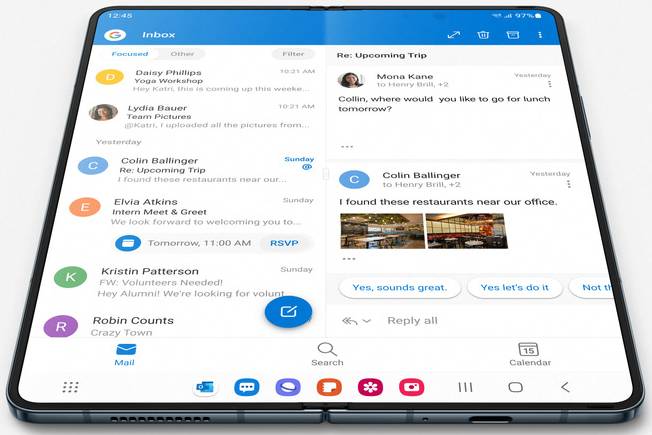The width and height of the screenshot is (652, 435).
Task: Tap the compose new email button
Action: [x=289, y=312]
